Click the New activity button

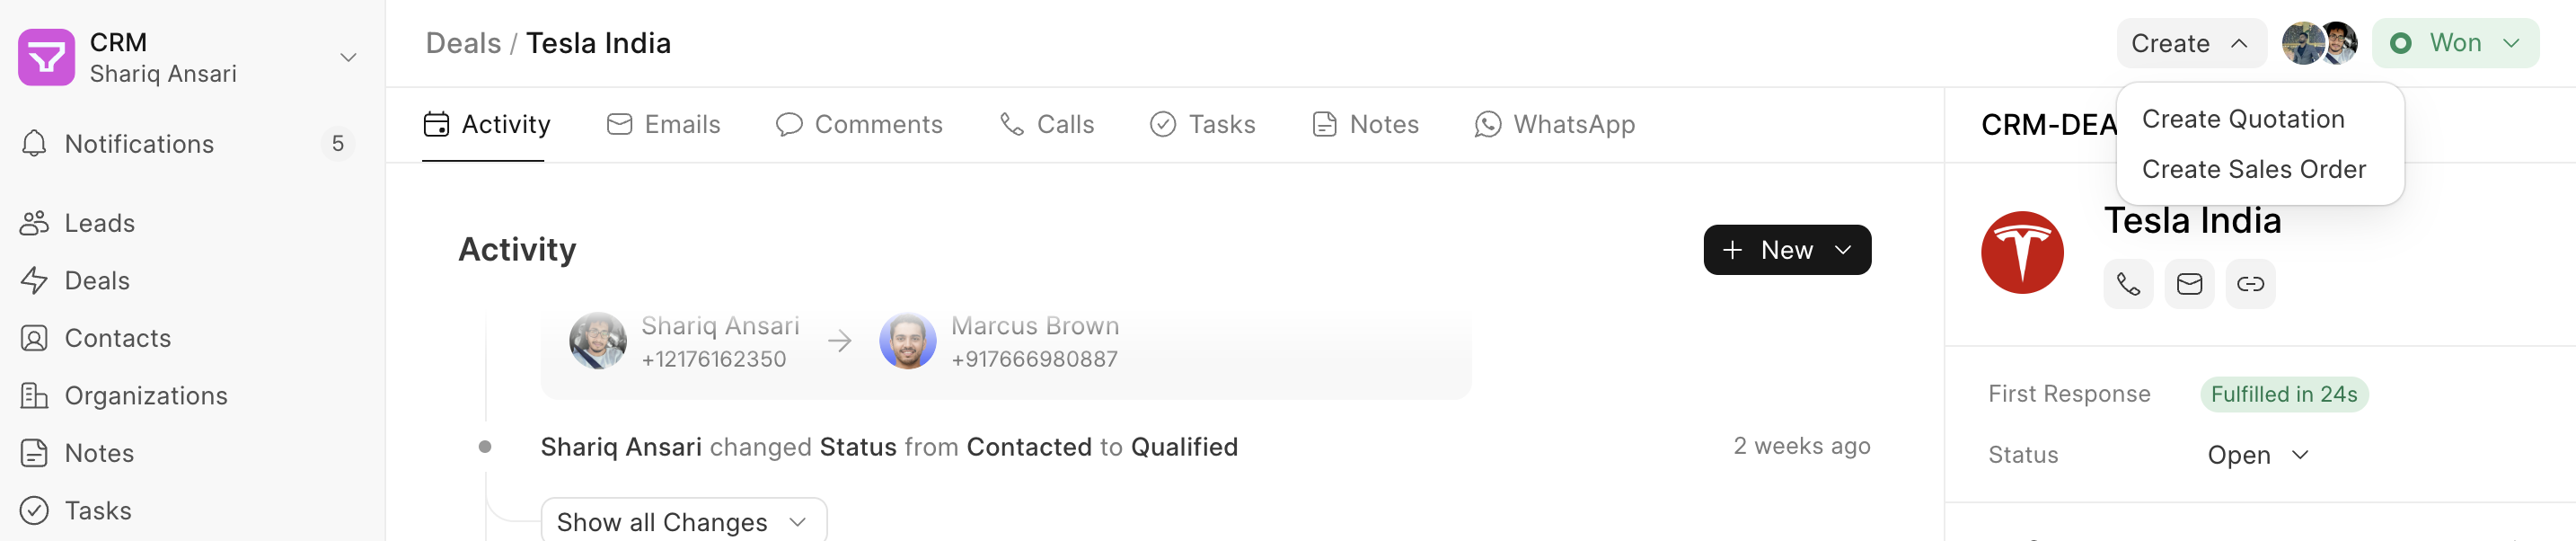click(1787, 250)
